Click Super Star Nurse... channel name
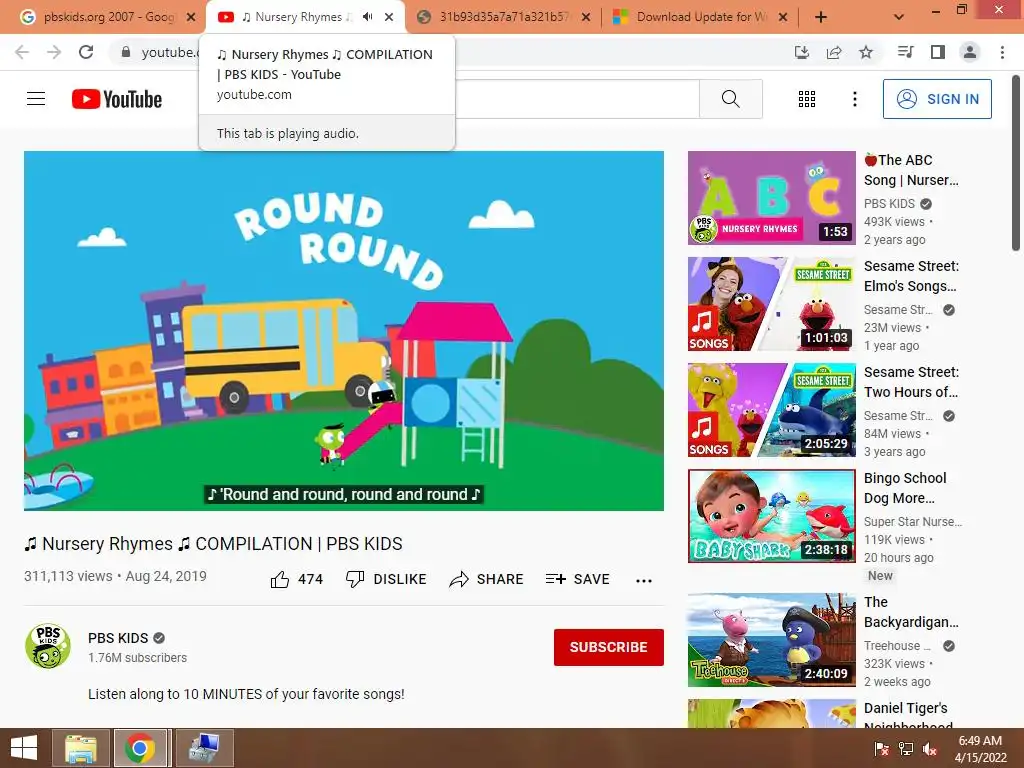Image resolution: width=1024 pixels, height=768 pixels. click(912, 522)
